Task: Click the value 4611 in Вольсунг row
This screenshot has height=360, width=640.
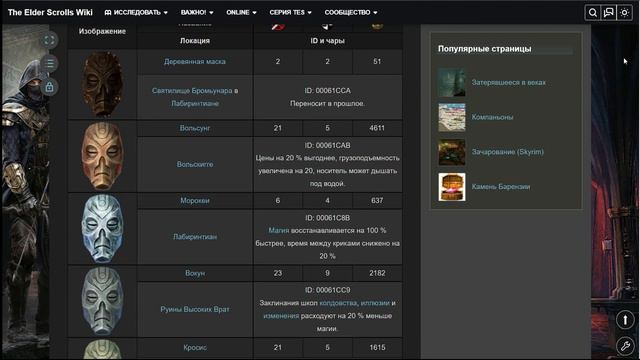Action: [x=377, y=128]
